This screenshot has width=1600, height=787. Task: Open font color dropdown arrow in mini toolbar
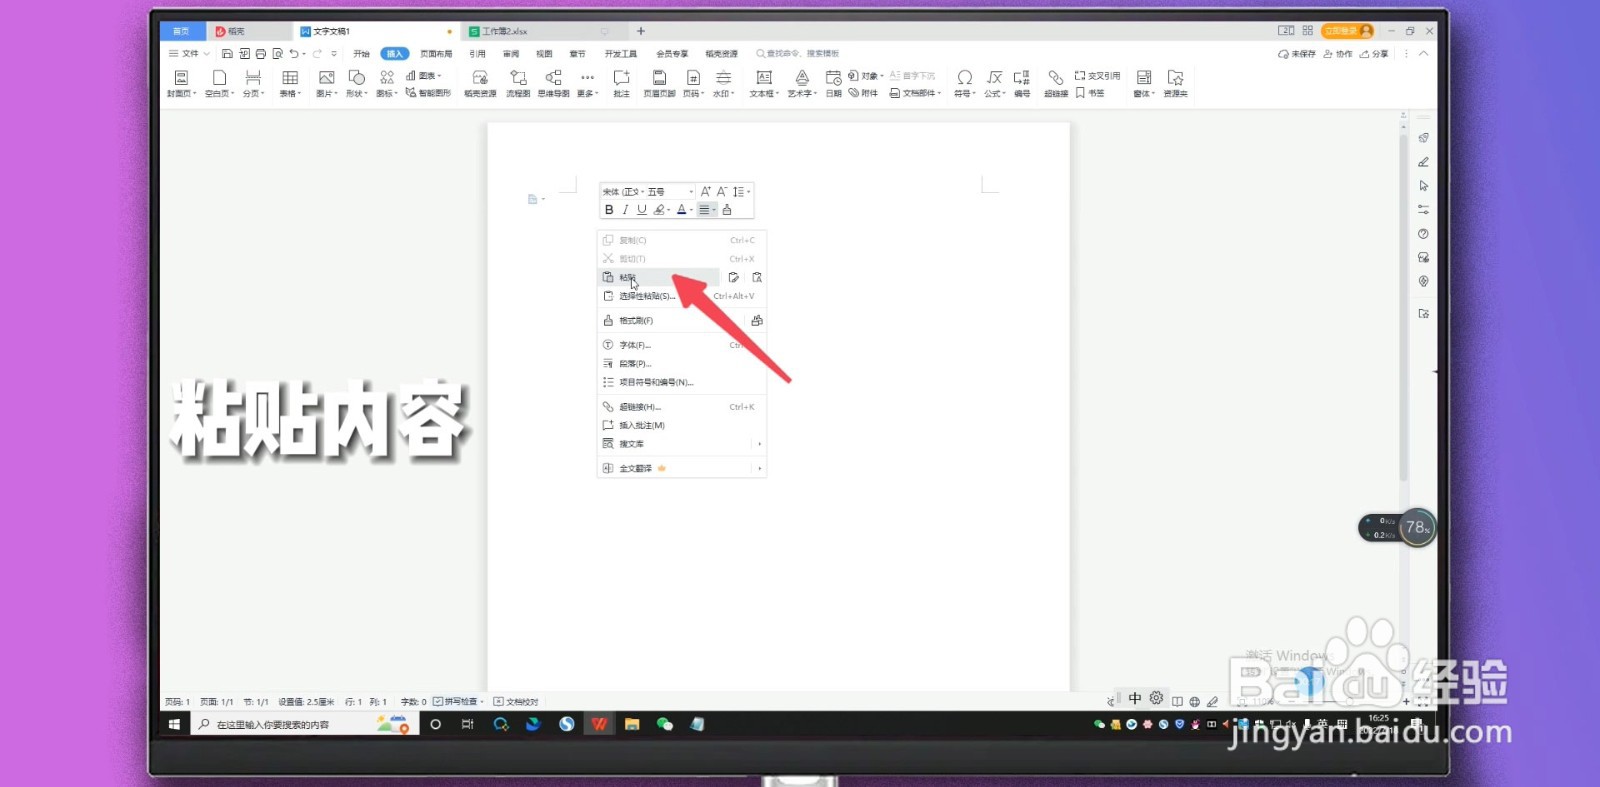[691, 210]
